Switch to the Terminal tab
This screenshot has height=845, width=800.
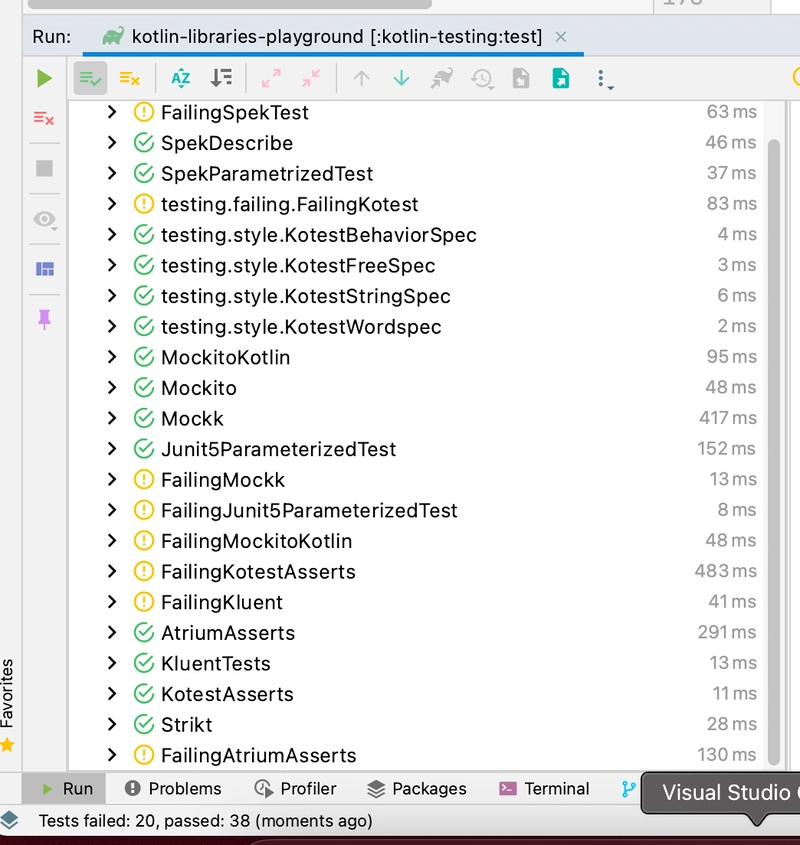coord(543,788)
